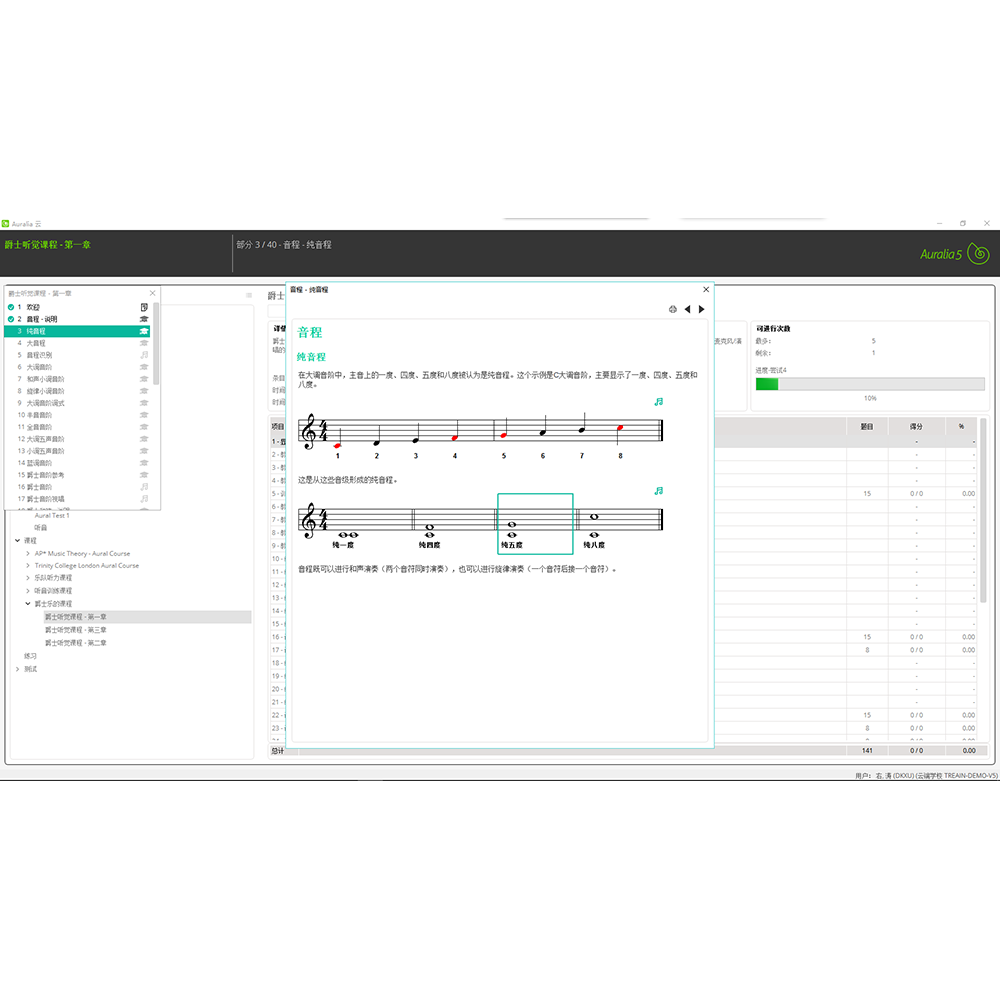Play the perfect intervals audio note icon
Image resolution: width=1000 pixels, height=1000 pixels.
coord(658,491)
